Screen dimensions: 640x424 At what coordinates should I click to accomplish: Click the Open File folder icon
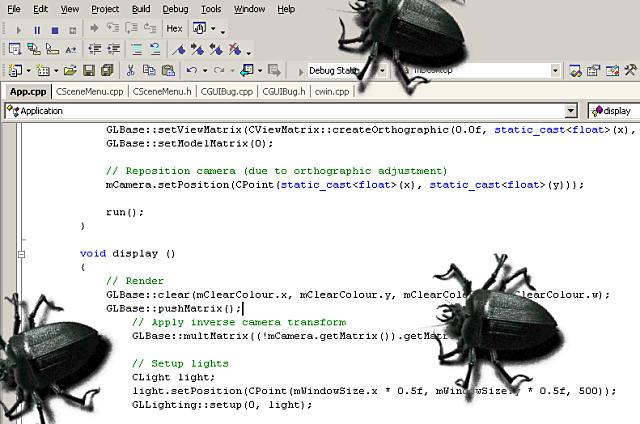point(70,71)
